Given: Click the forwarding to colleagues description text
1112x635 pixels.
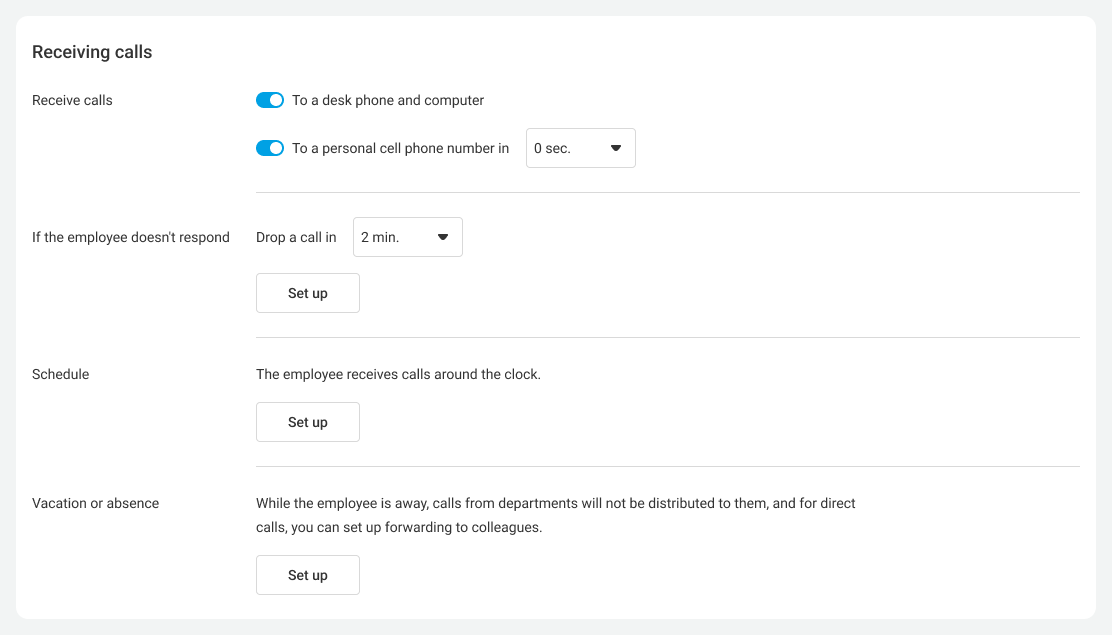Looking at the screenshot, I should point(555,515).
